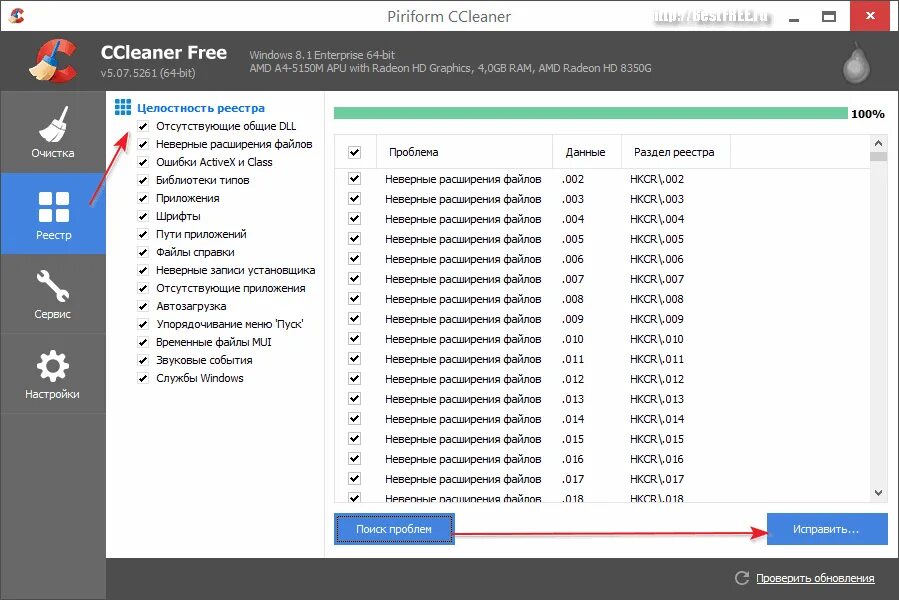Toggle the Приложения checkbox
This screenshot has height=600, width=899.
tap(143, 198)
